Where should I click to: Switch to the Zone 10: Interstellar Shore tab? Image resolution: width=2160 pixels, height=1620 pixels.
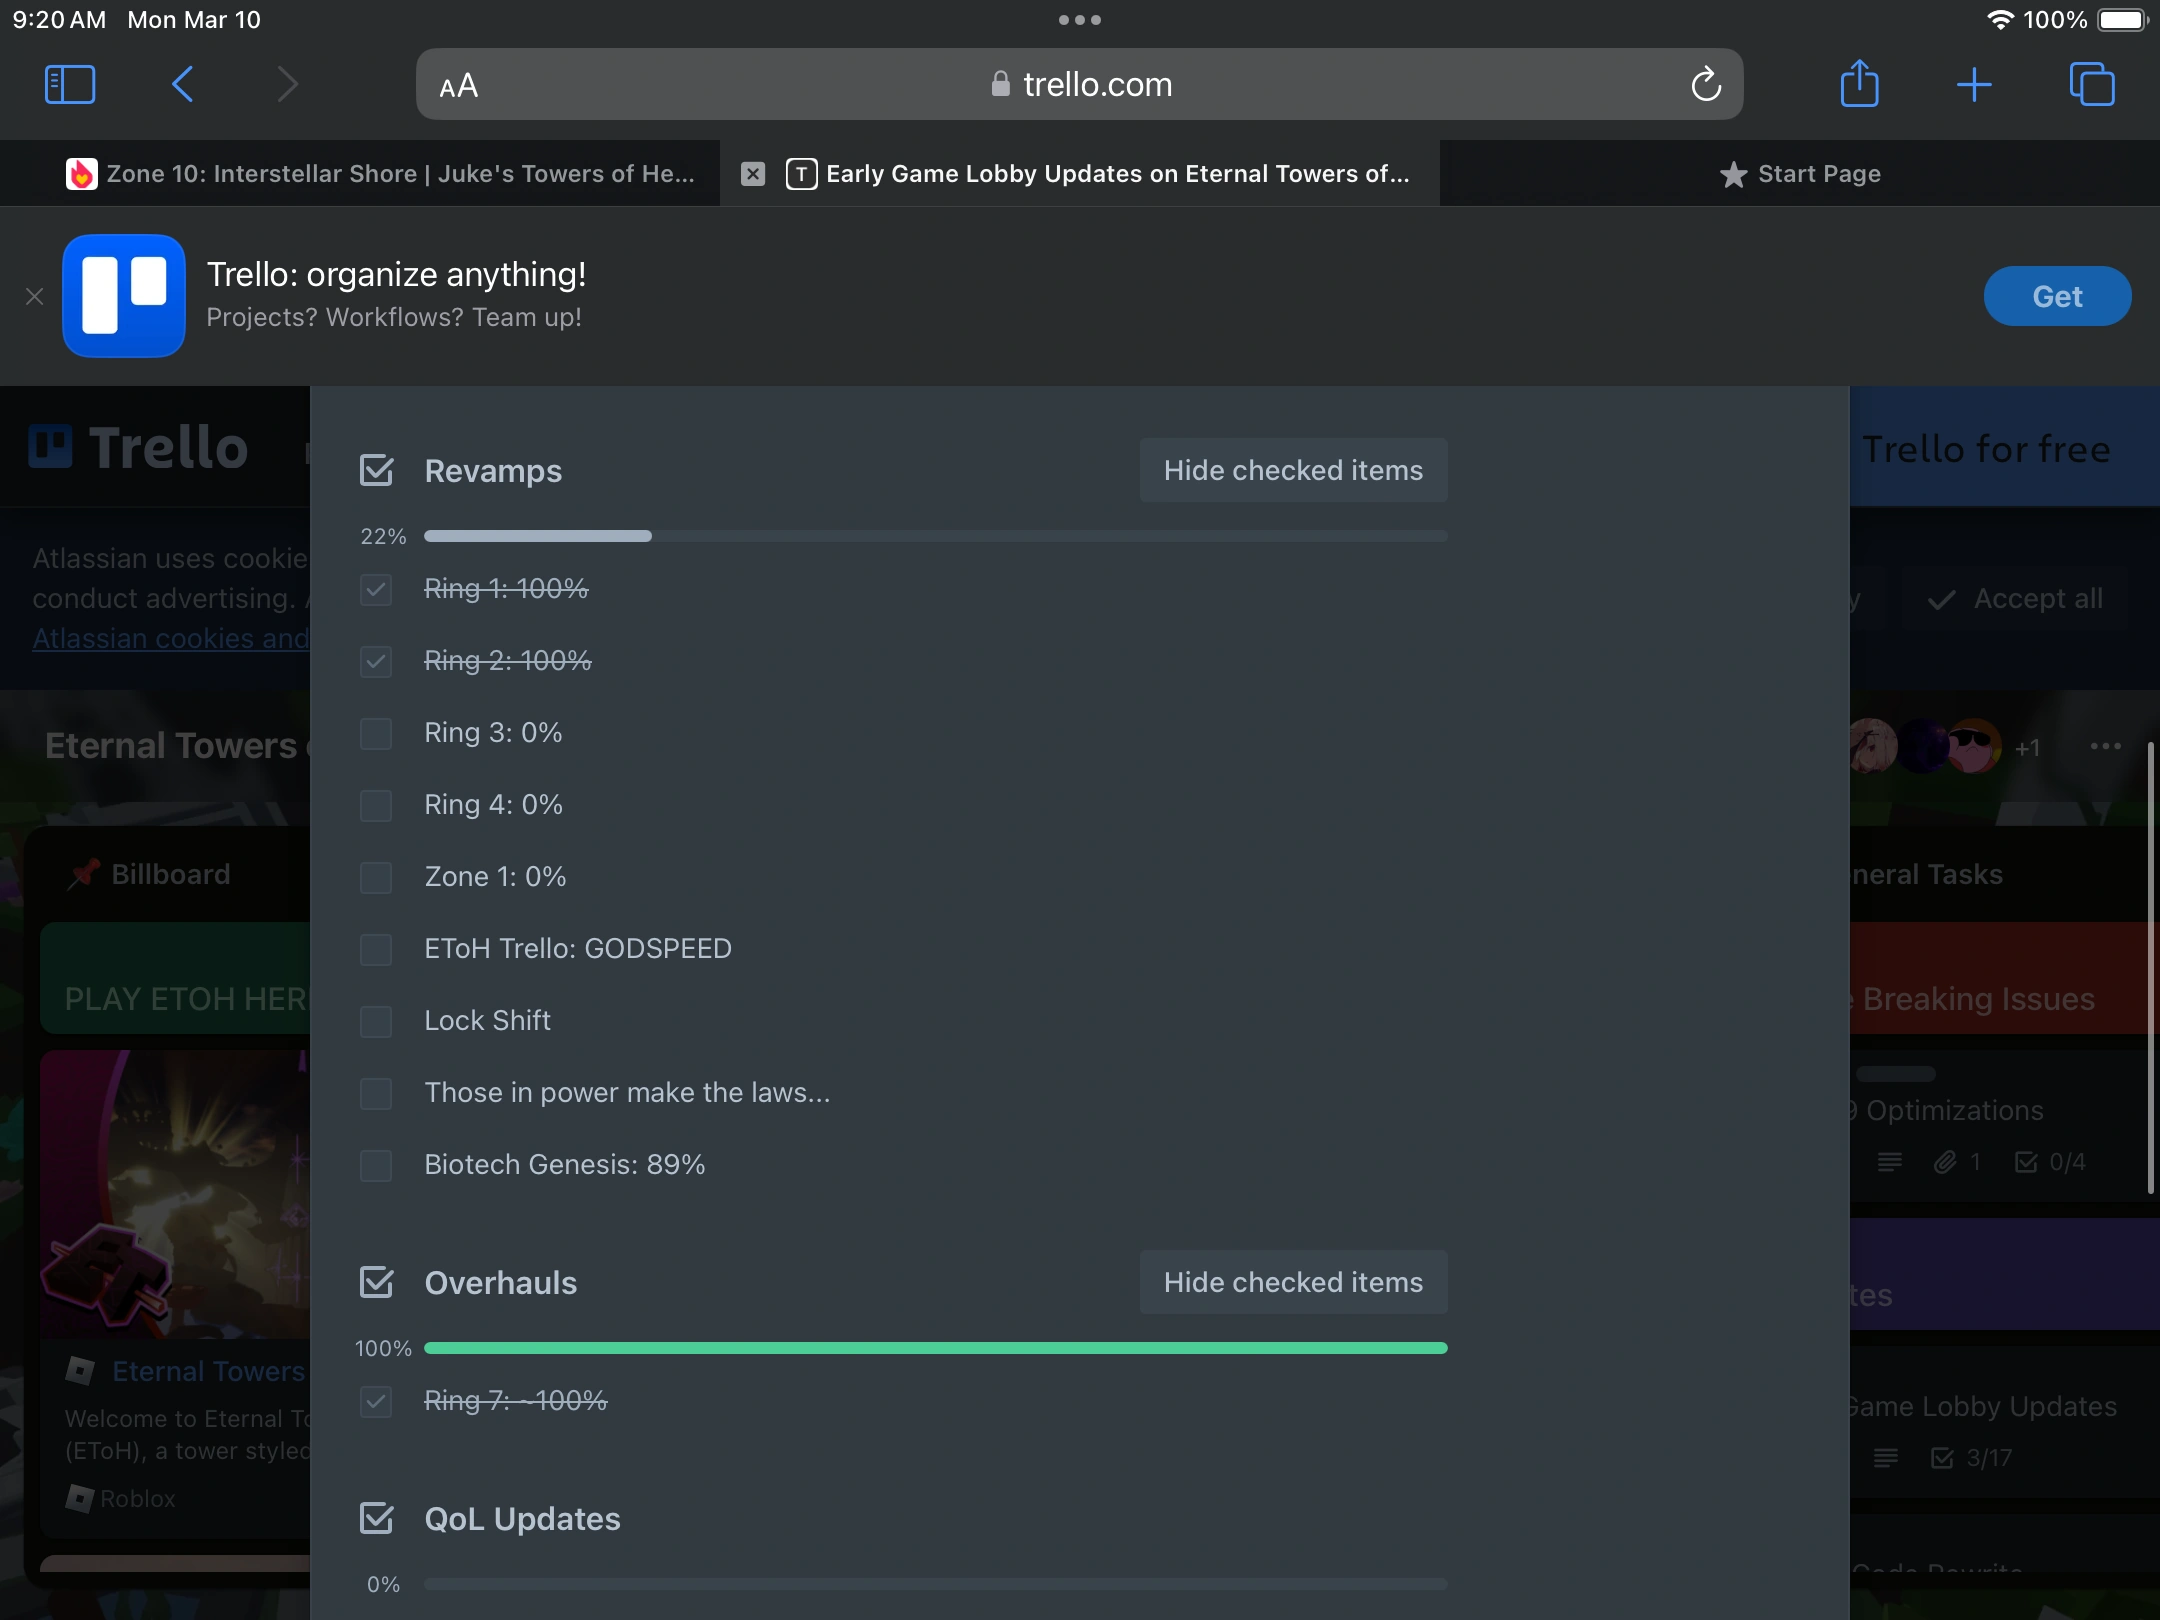point(380,174)
